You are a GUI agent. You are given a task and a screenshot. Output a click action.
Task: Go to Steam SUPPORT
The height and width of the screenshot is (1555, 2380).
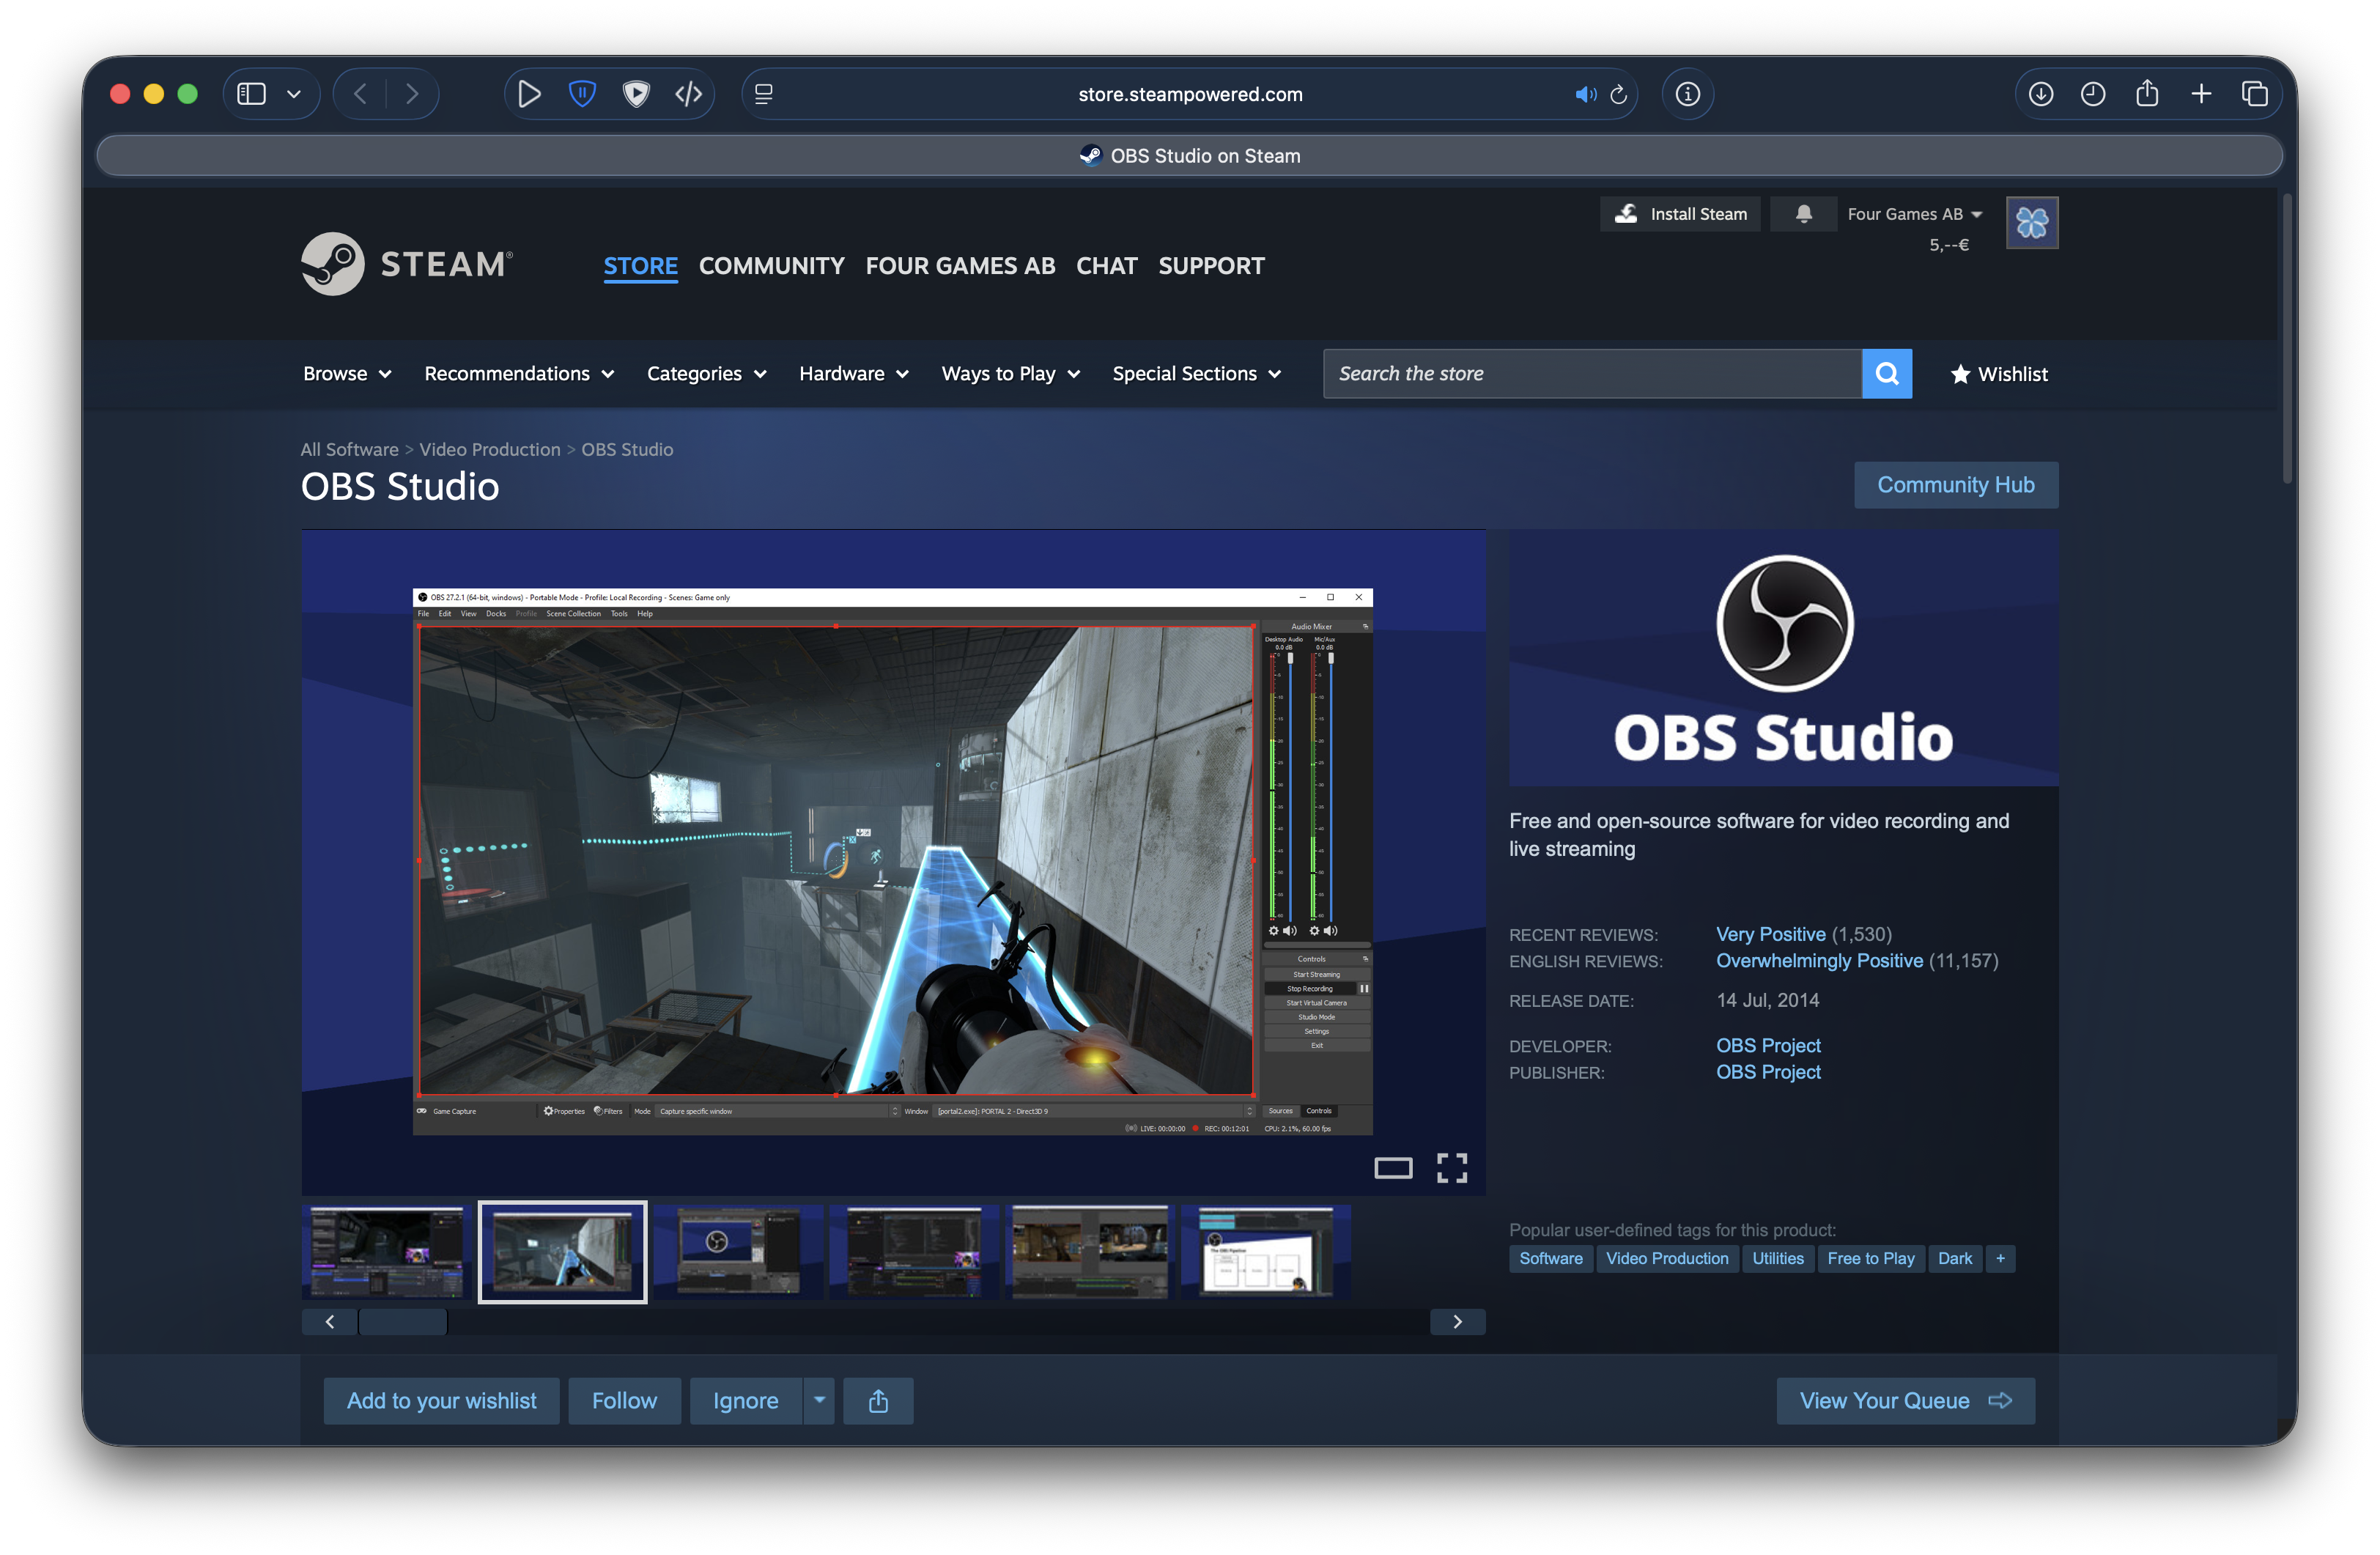(x=1212, y=266)
